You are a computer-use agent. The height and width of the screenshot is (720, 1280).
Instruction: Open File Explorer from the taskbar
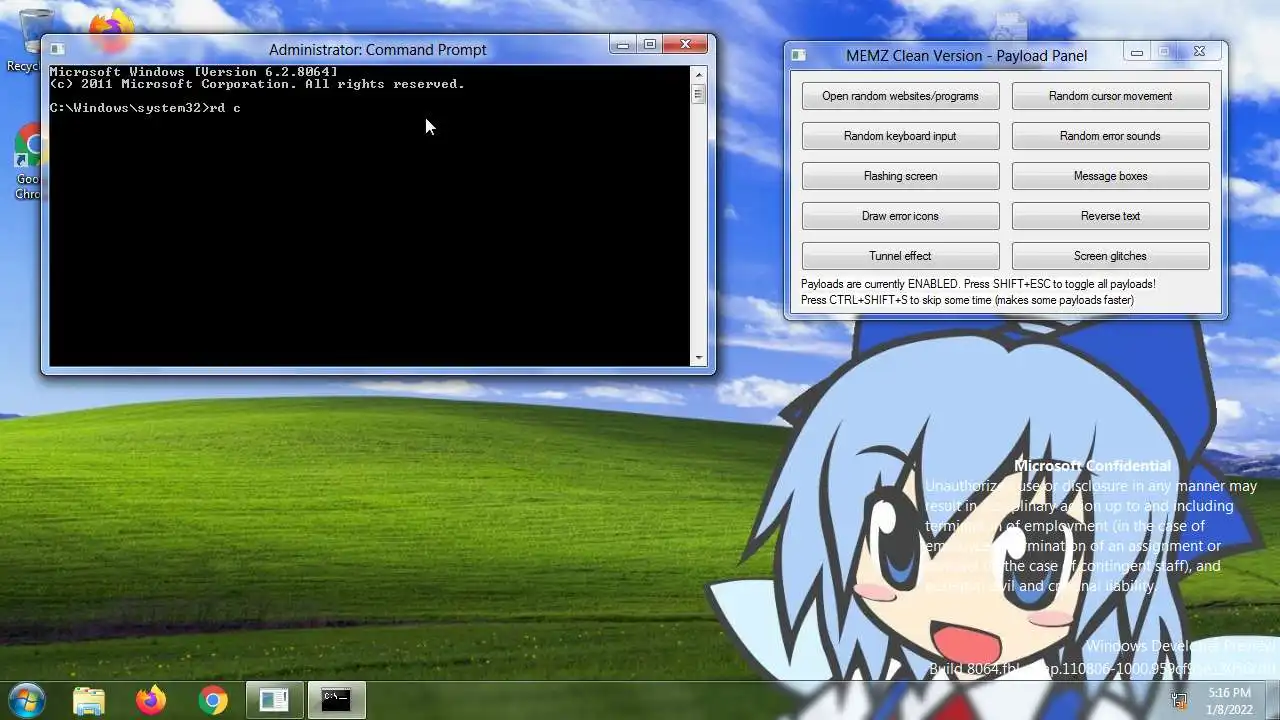89,700
